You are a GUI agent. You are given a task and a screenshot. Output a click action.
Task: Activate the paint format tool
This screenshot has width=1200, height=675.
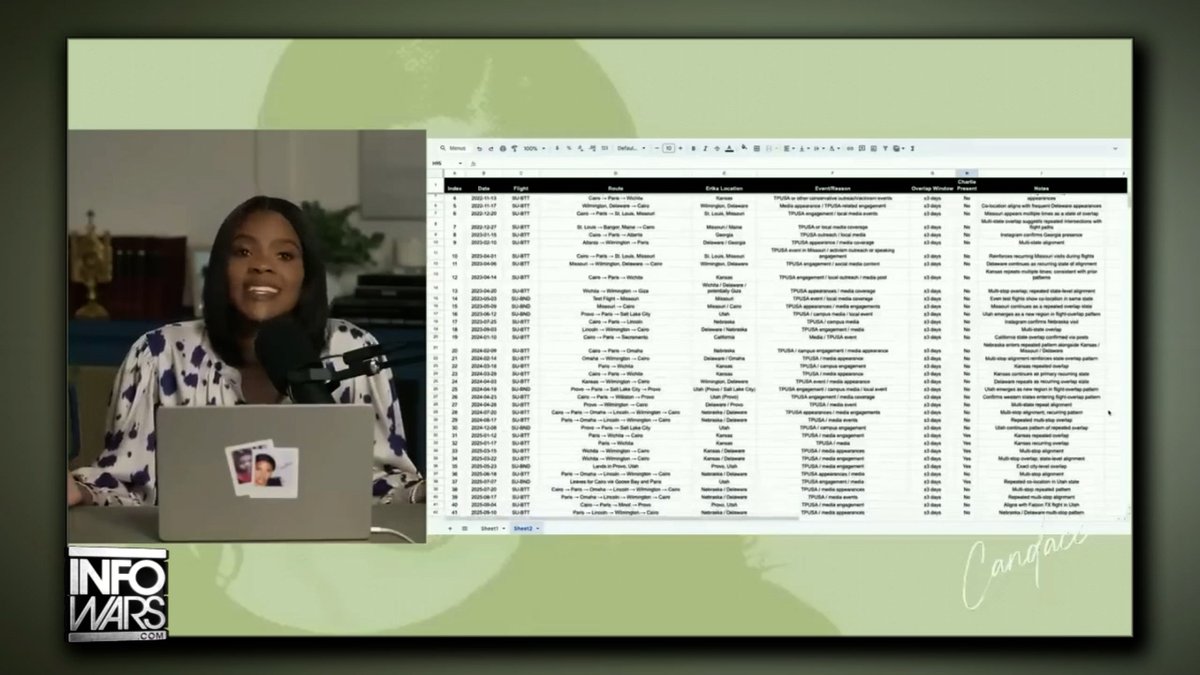[514, 149]
